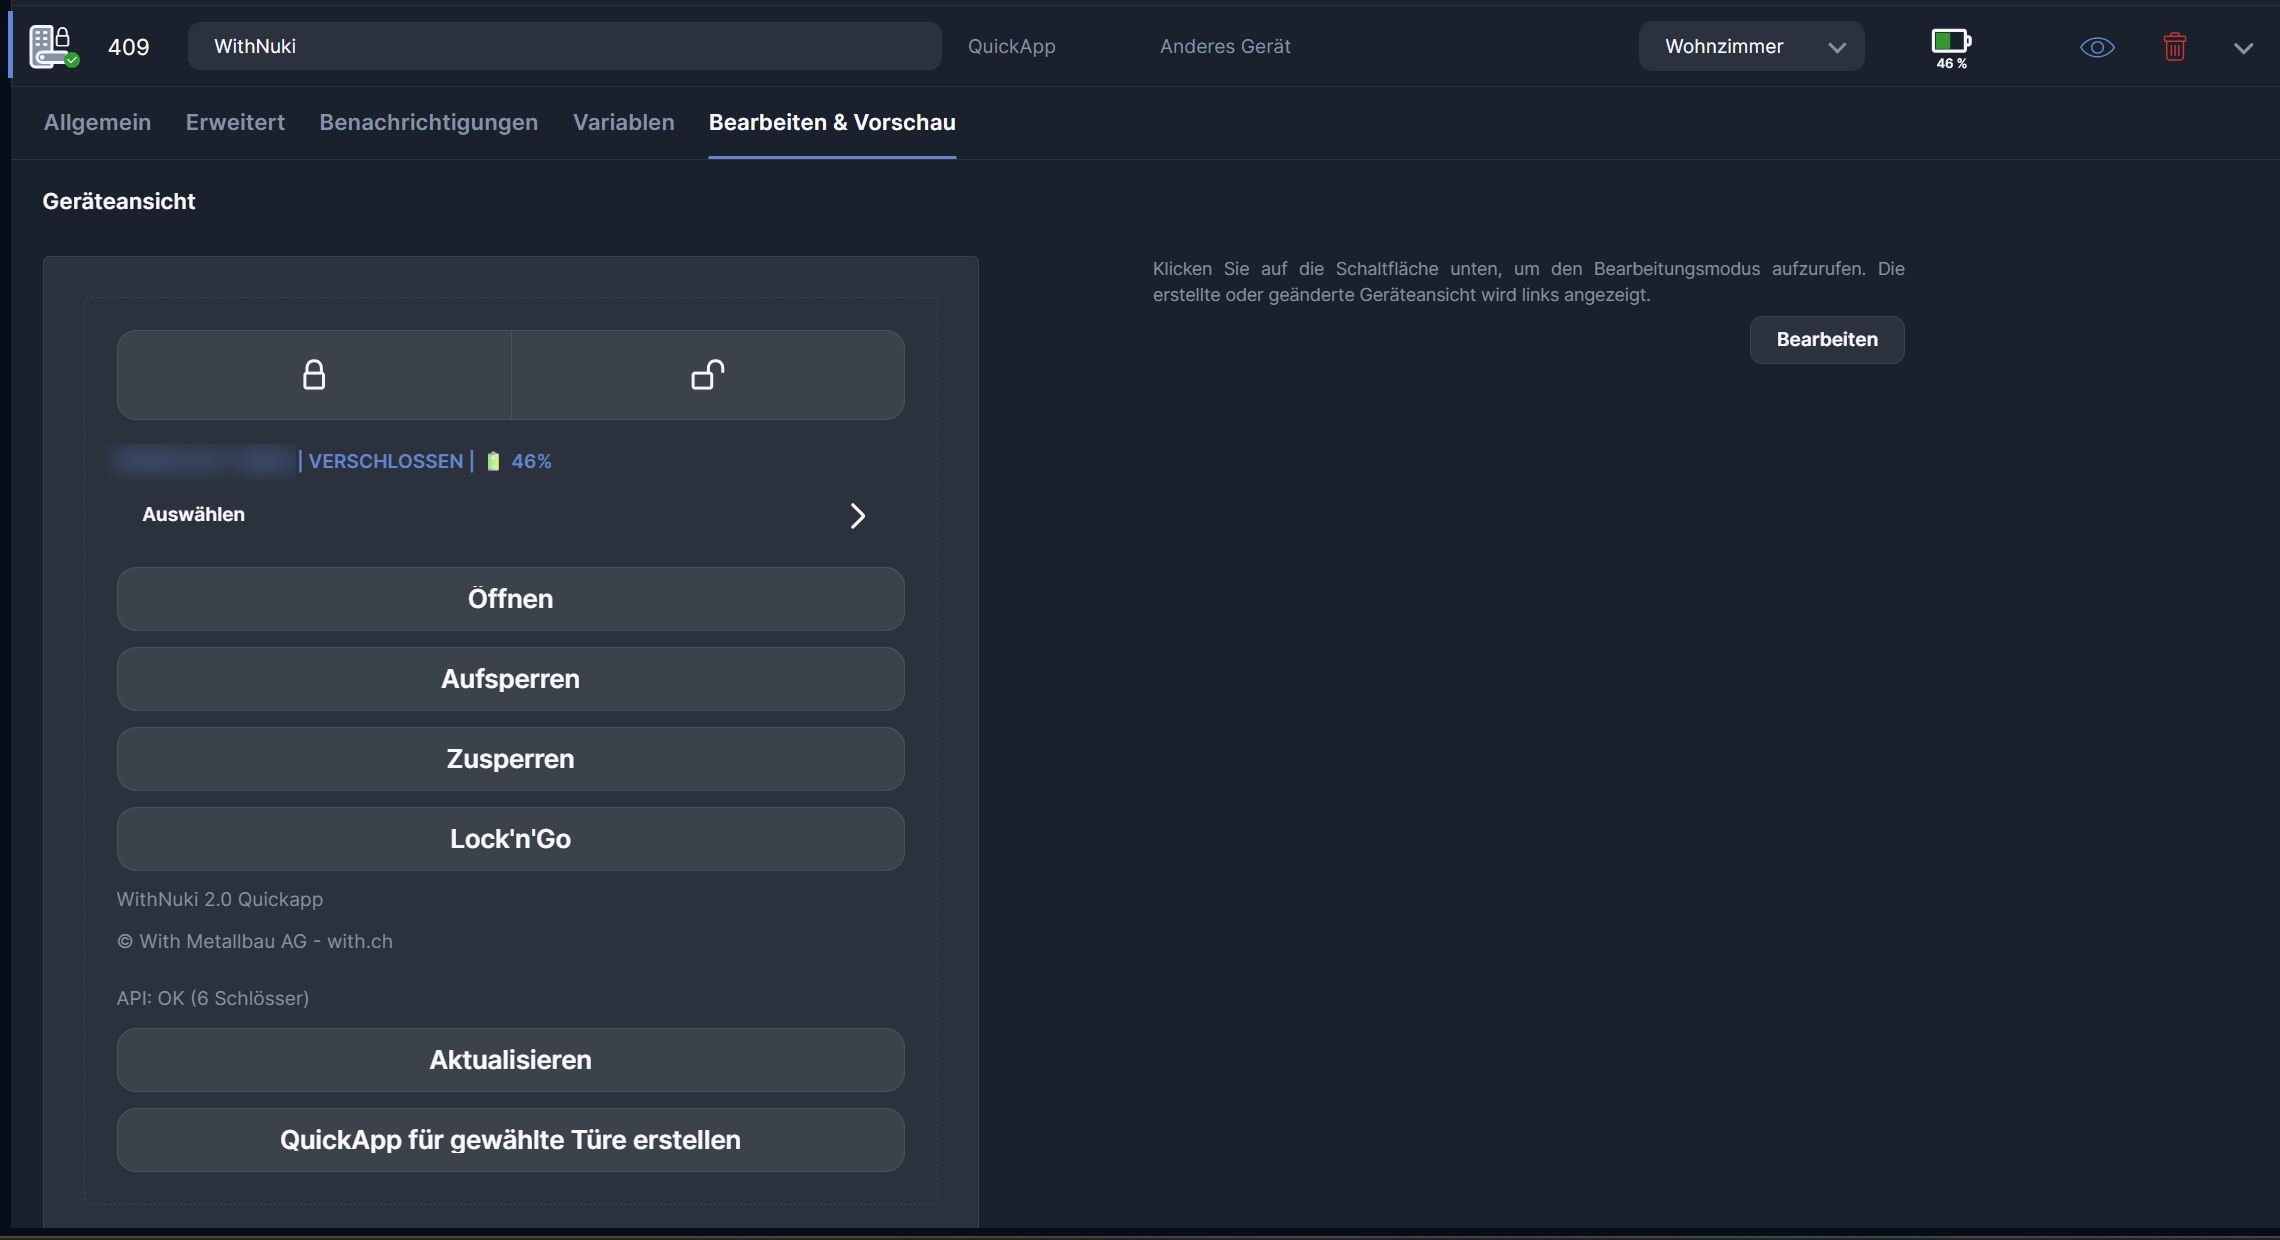The width and height of the screenshot is (2280, 1240).
Task: Switch to the Allgemein tab
Action: tap(97, 122)
